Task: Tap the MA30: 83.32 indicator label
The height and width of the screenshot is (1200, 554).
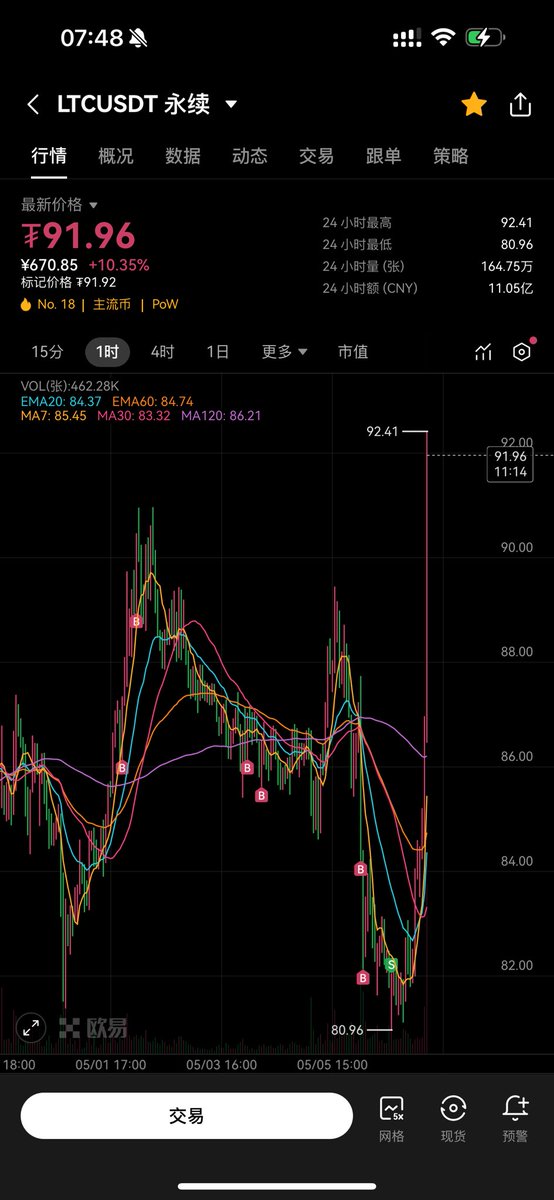Action: pos(133,415)
